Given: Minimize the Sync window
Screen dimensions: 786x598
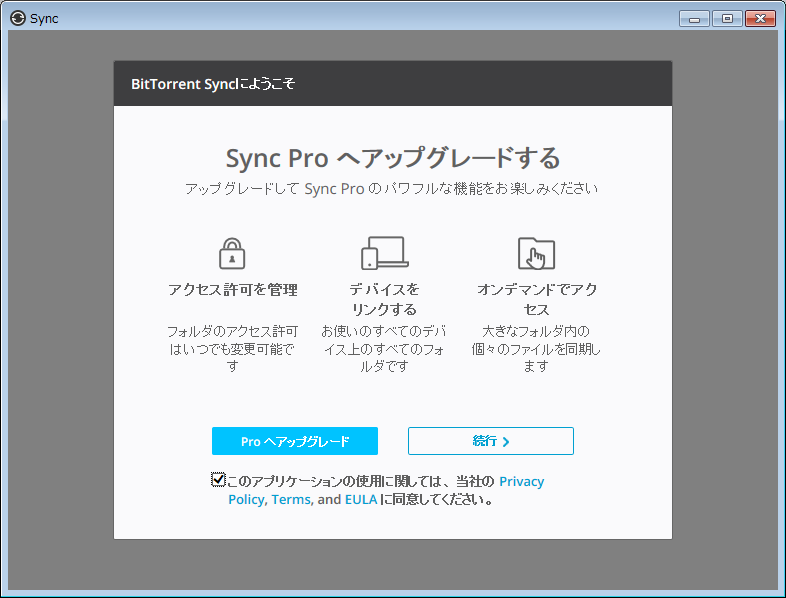Looking at the screenshot, I should [x=694, y=19].
